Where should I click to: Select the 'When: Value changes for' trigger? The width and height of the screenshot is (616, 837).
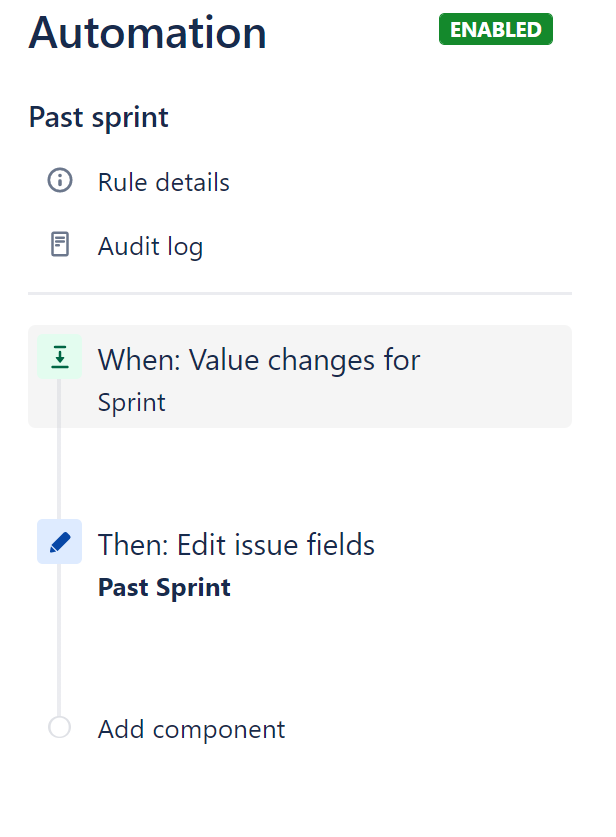pos(258,359)
